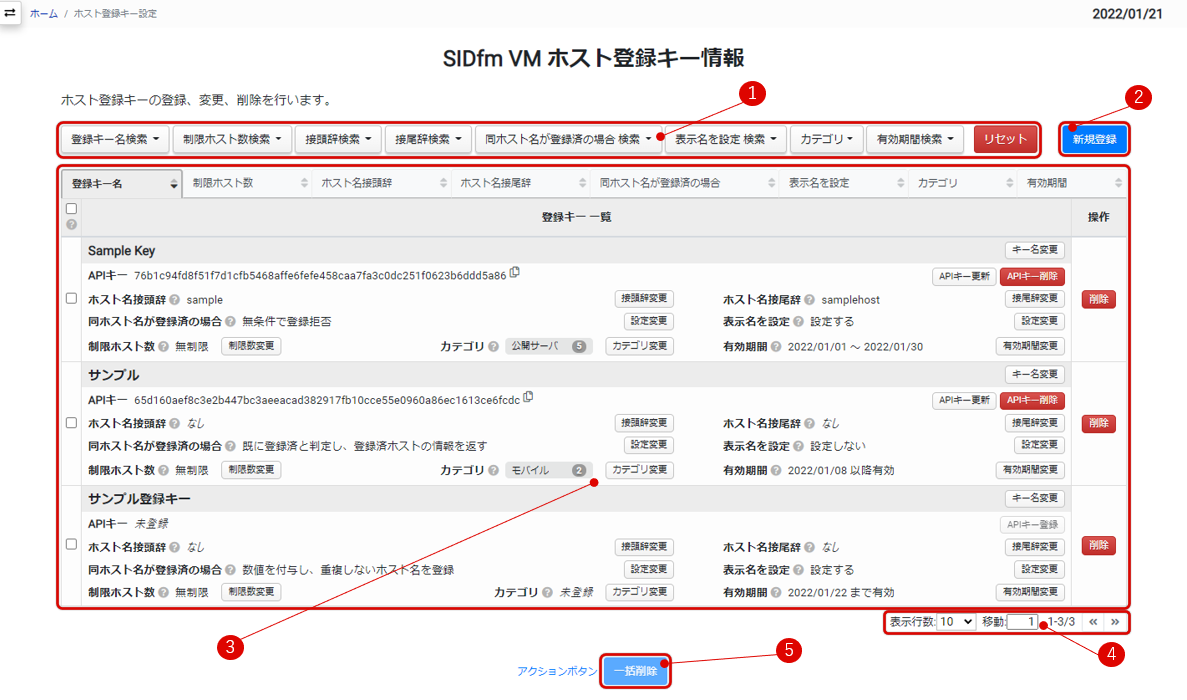Sort by 表示名を設定 column header
Viewport: 1187px width, 700px height.
click(x=844, y=183)
